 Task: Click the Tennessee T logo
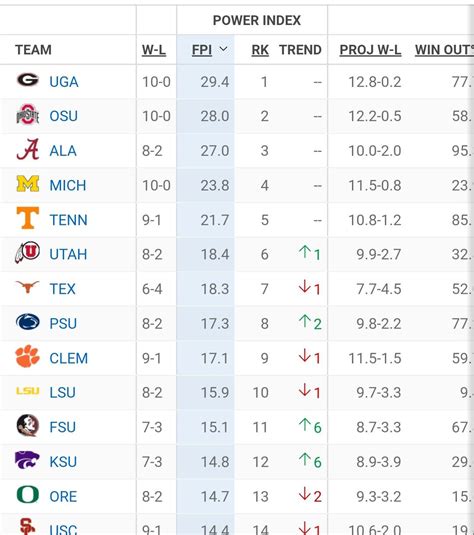(28, 218)
